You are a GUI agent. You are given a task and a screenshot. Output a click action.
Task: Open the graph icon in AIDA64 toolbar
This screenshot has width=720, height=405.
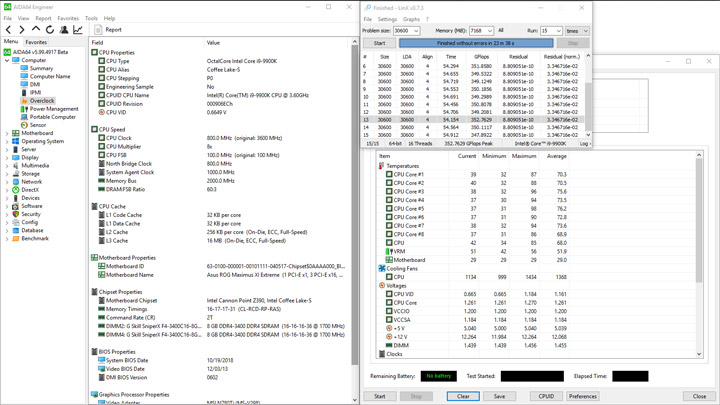click(78, 30)
